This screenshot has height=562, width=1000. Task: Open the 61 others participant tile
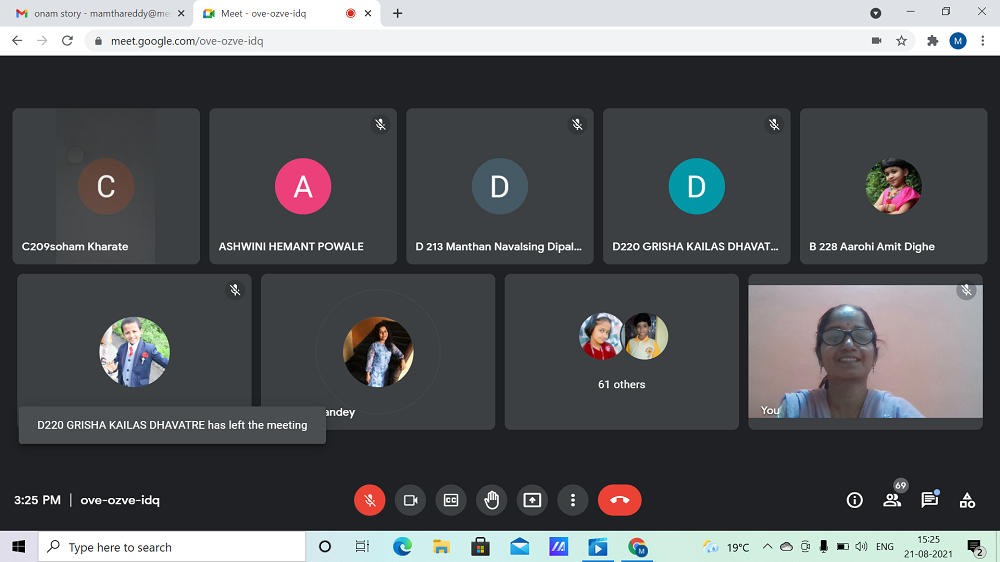(x=621, y=352)
